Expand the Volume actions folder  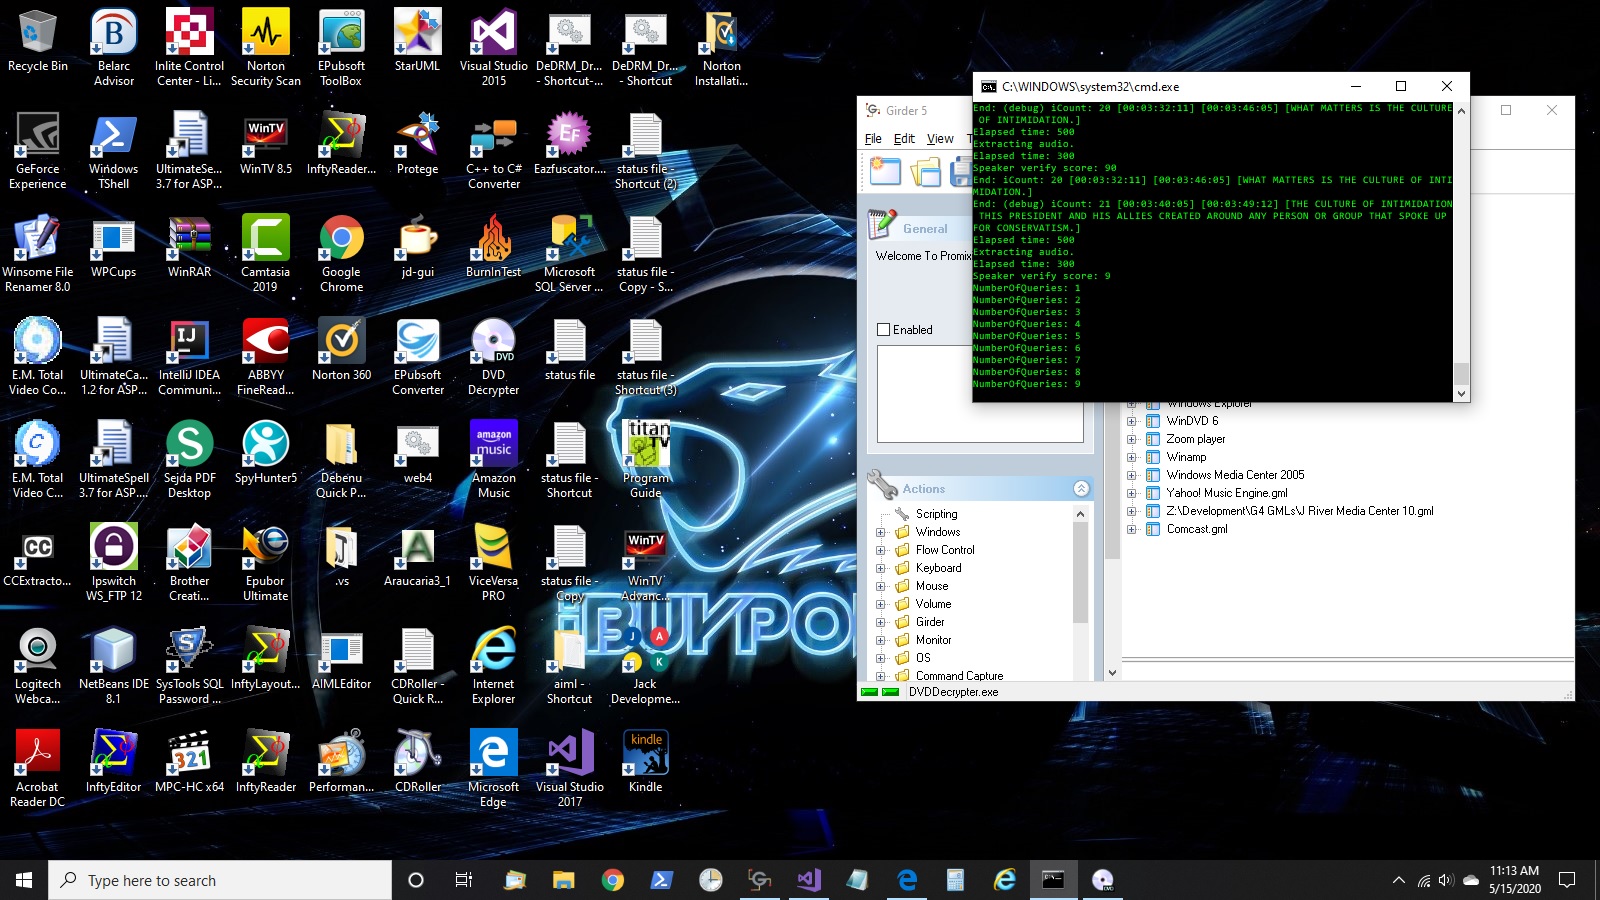point(881,604)
